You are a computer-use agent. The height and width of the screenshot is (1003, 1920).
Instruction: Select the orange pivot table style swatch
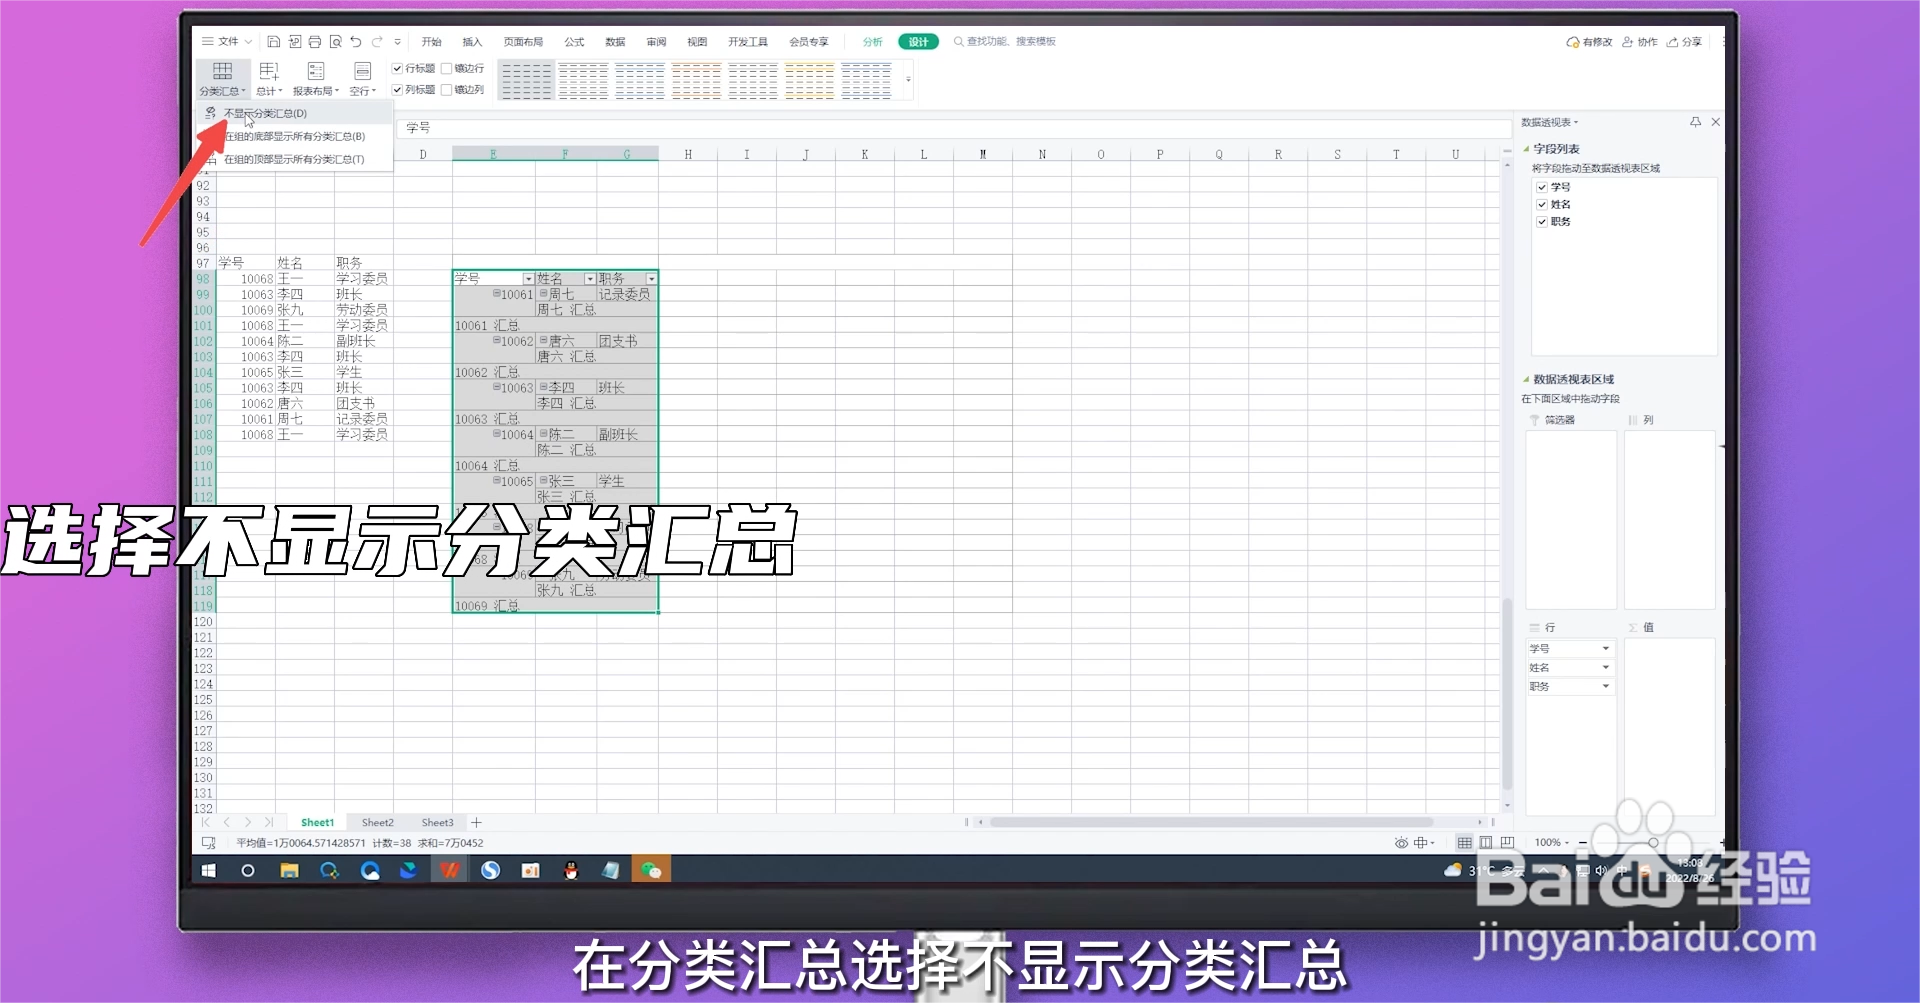[696, 80]
